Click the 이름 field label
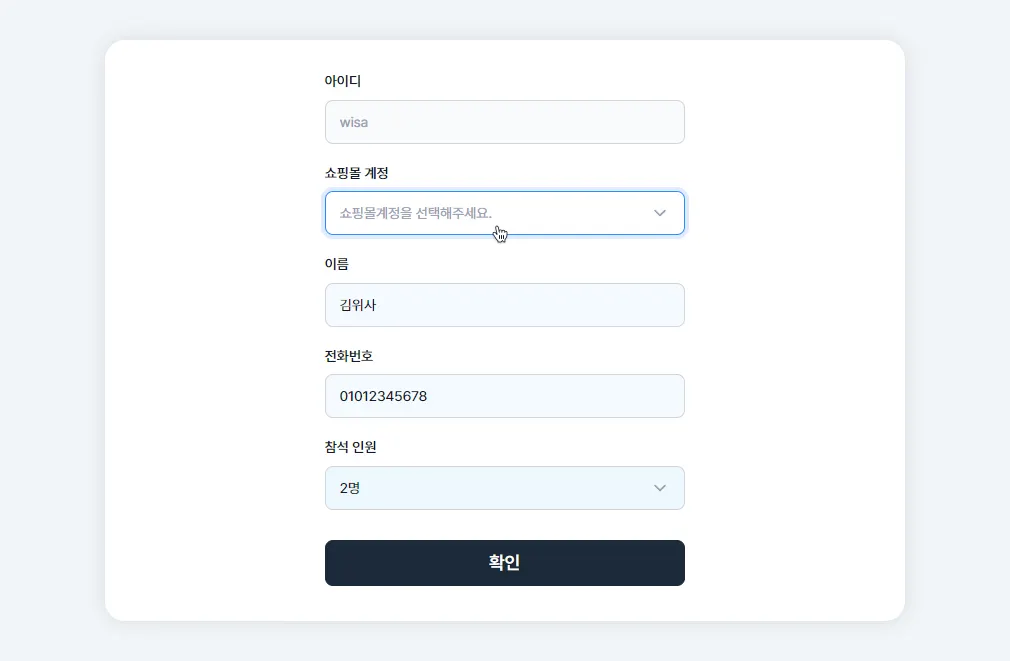The width and height of the screenshot is (1010, 661). 336,264
